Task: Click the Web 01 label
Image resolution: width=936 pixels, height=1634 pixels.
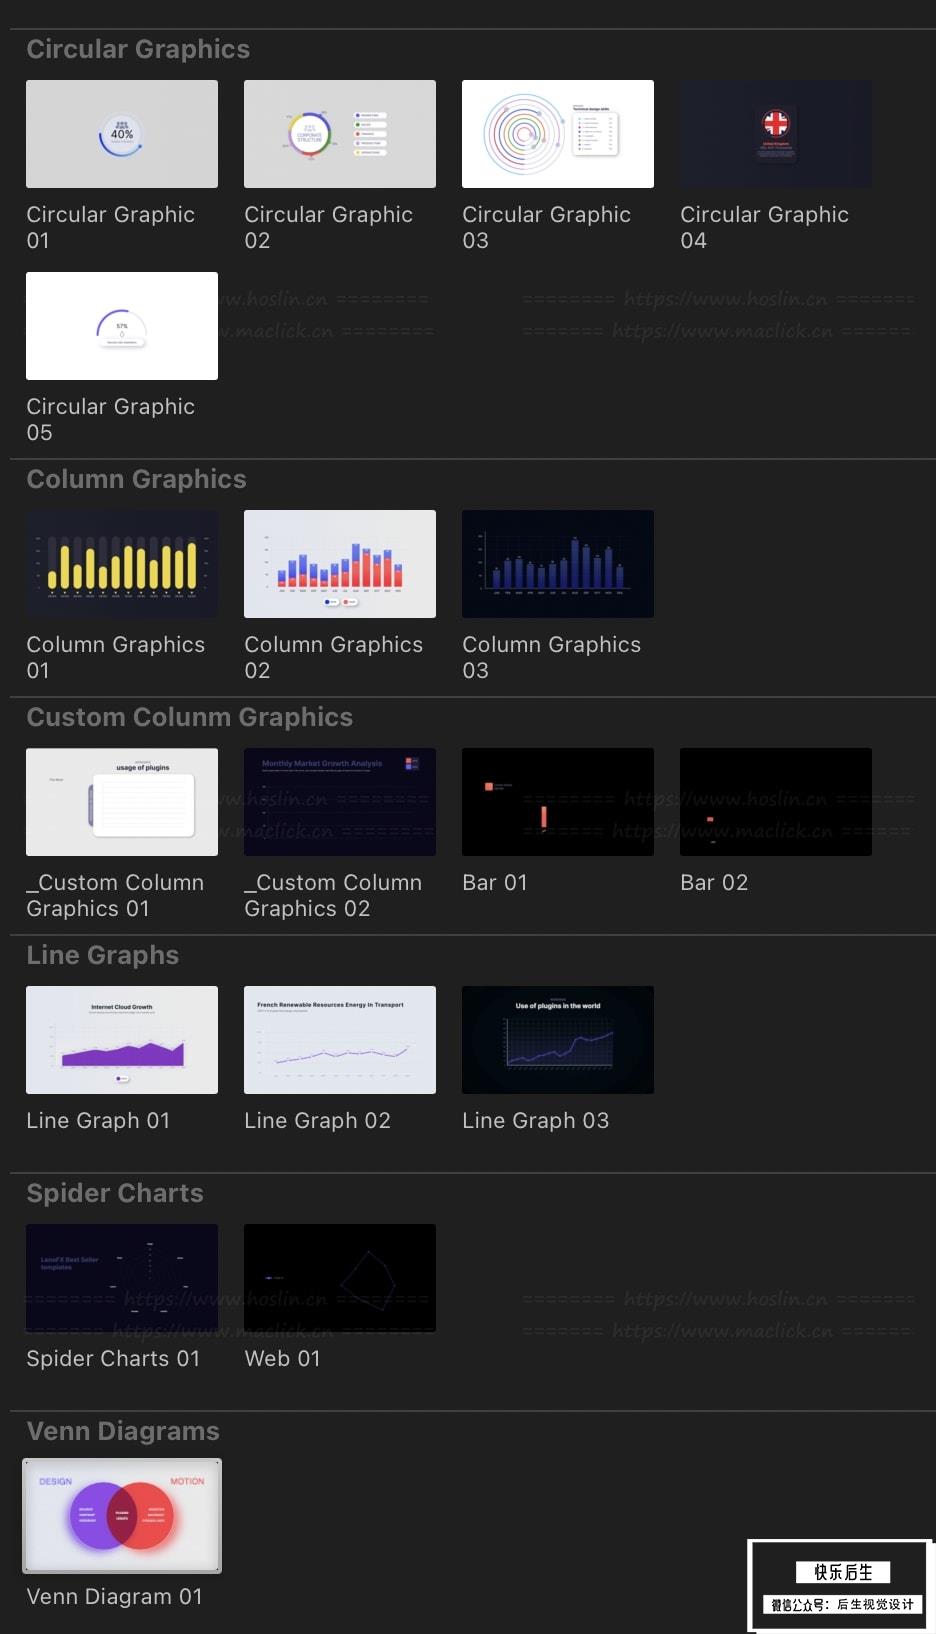Action: point(283,1358)
